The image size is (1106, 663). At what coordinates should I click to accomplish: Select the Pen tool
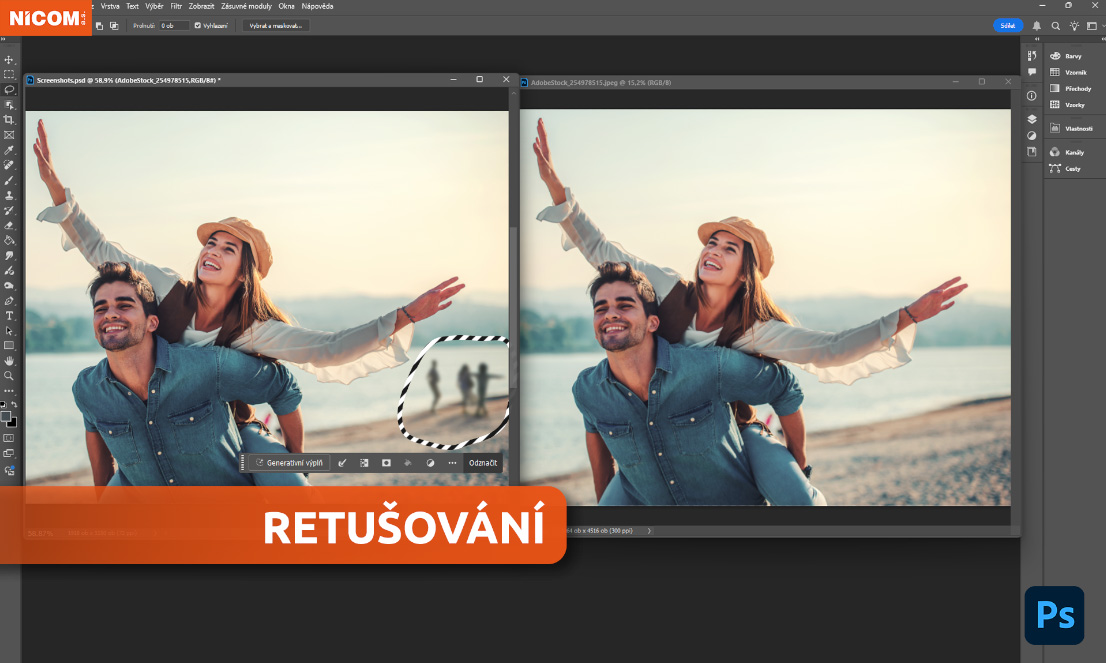[x=9, y=301]
